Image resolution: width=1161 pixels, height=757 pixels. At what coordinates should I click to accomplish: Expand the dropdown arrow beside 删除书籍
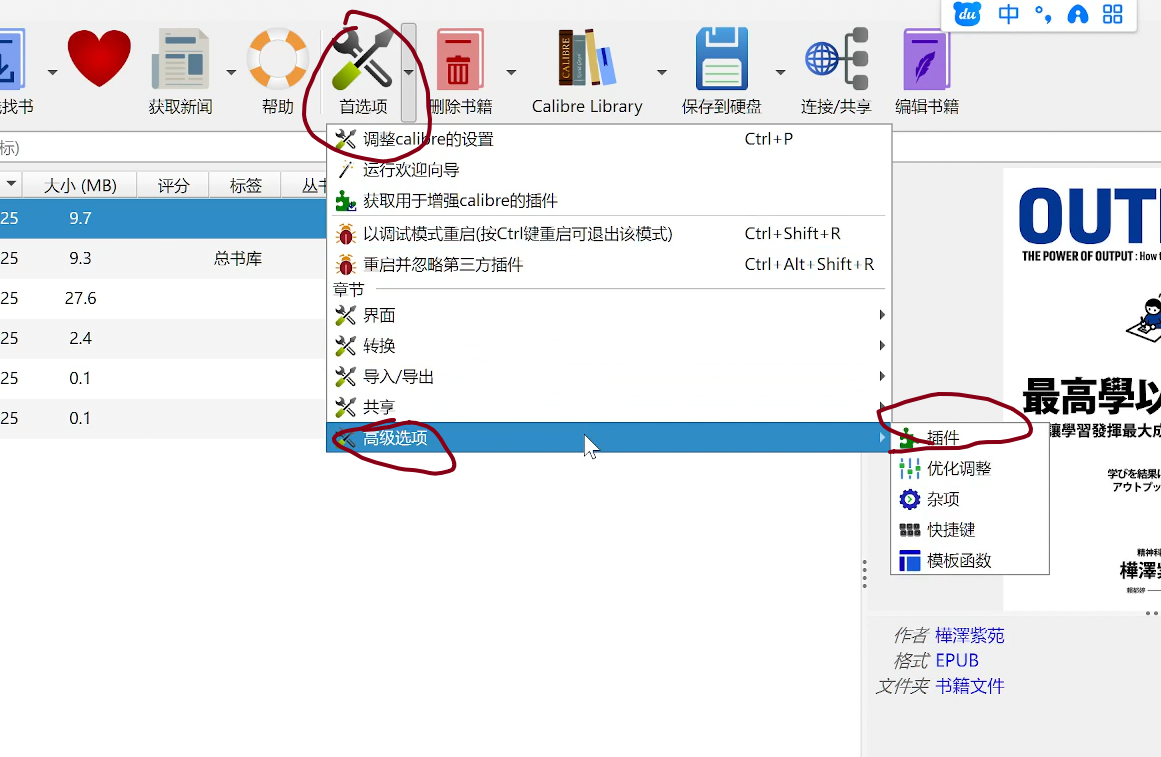pyautogui.click(x=511, y=73)
